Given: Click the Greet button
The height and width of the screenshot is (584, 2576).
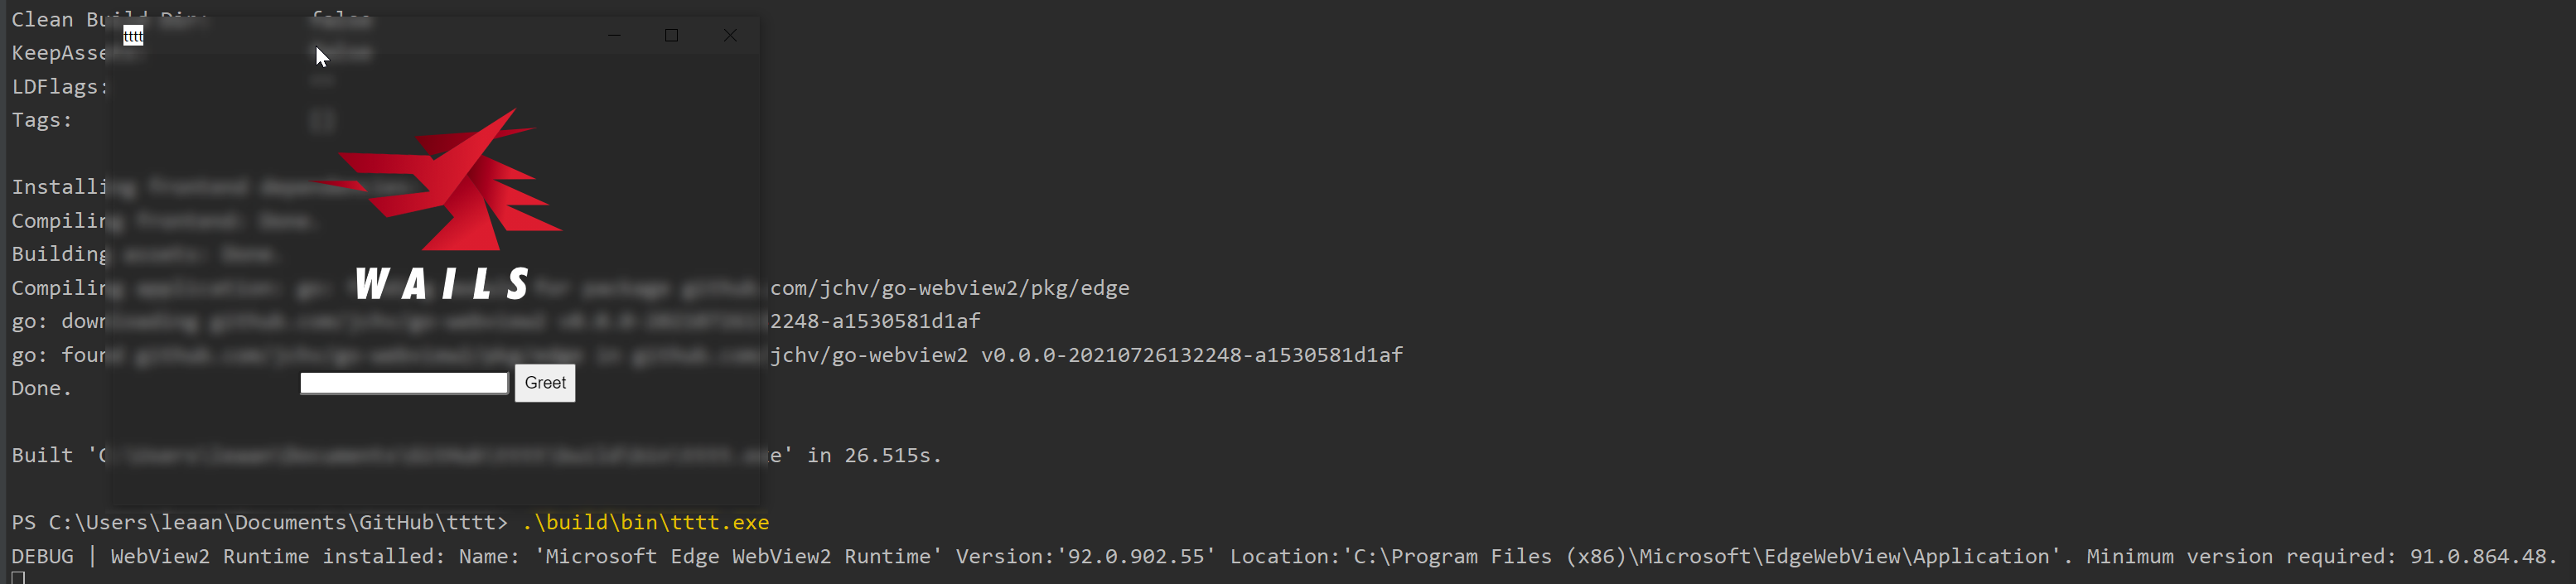Looking at the screenshot, I should tap(545, 383).
